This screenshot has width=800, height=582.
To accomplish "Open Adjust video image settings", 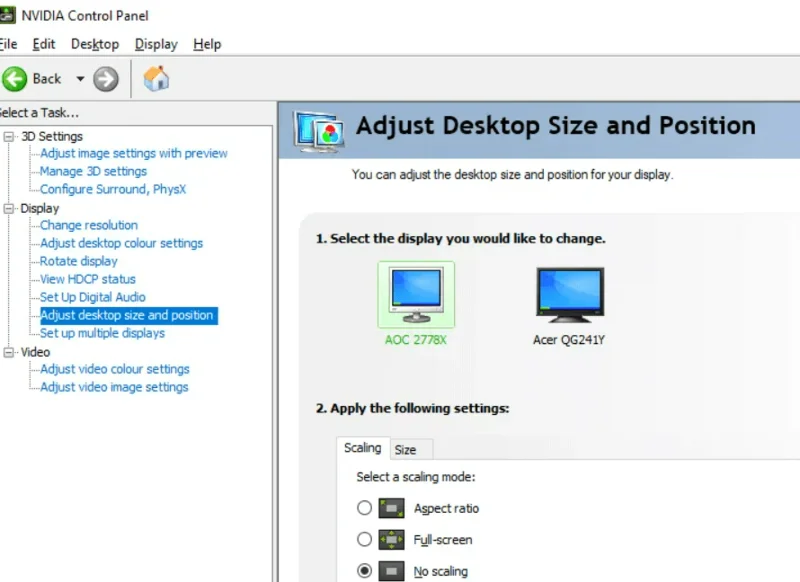I will click(114, 387).
